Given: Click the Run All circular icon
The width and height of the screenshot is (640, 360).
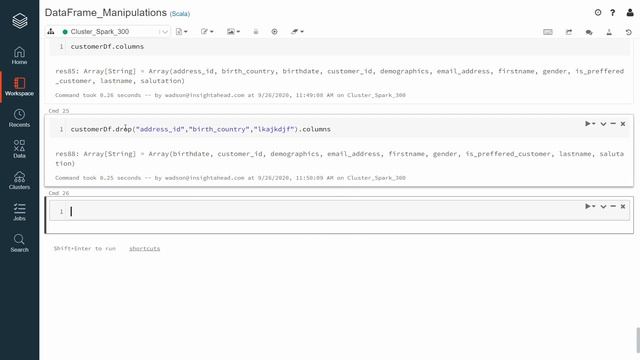Looking at the screenshot, I should click(274, 31).
